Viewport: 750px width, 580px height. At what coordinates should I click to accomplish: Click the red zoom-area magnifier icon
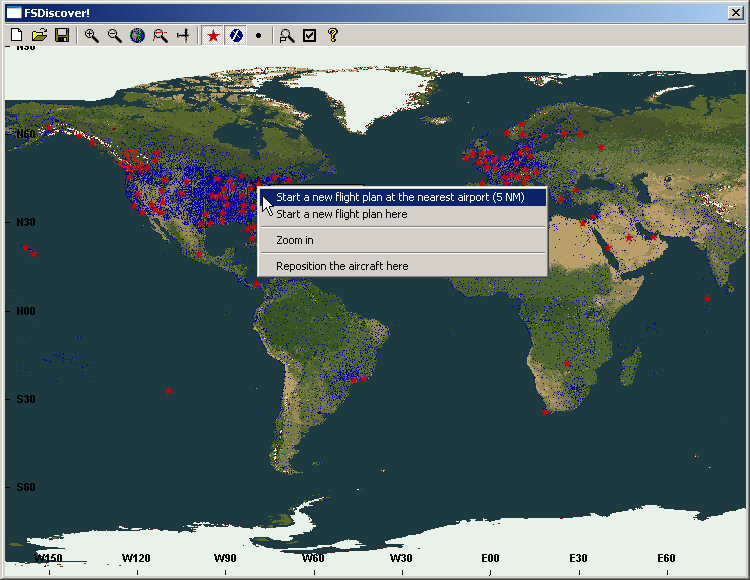click(x=160, y=35)
